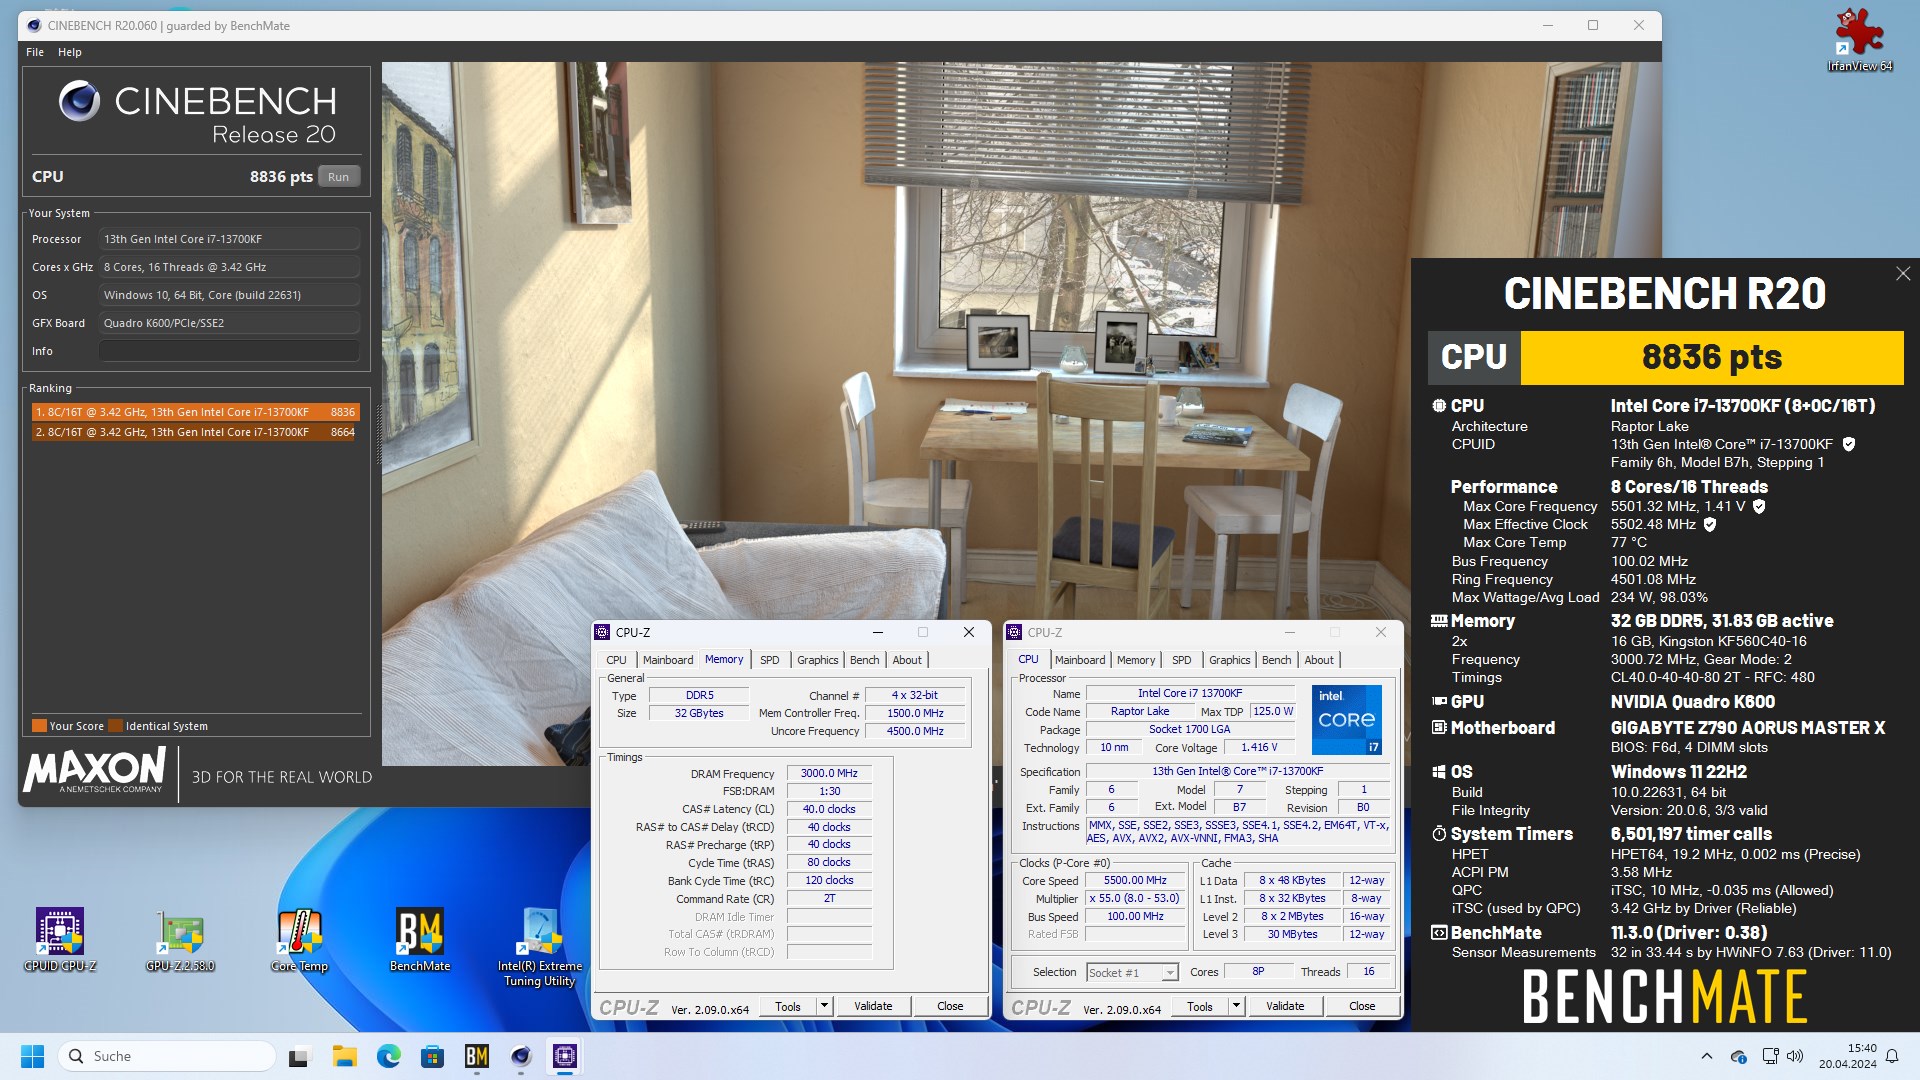The height and width of the screenshot is (1080, 1920).
Task: Open clock showing 15:40 20.04.2024
Action: click(x=1848, y=1056)
